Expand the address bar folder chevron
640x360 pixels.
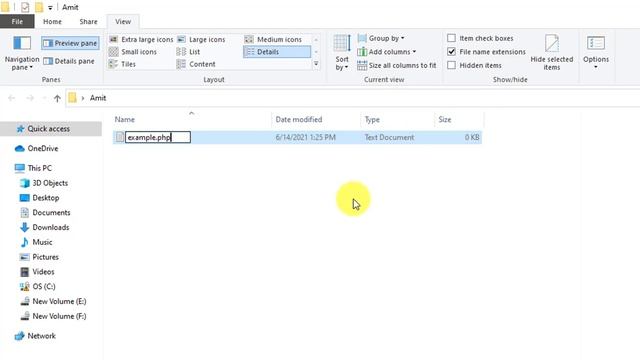83,98
